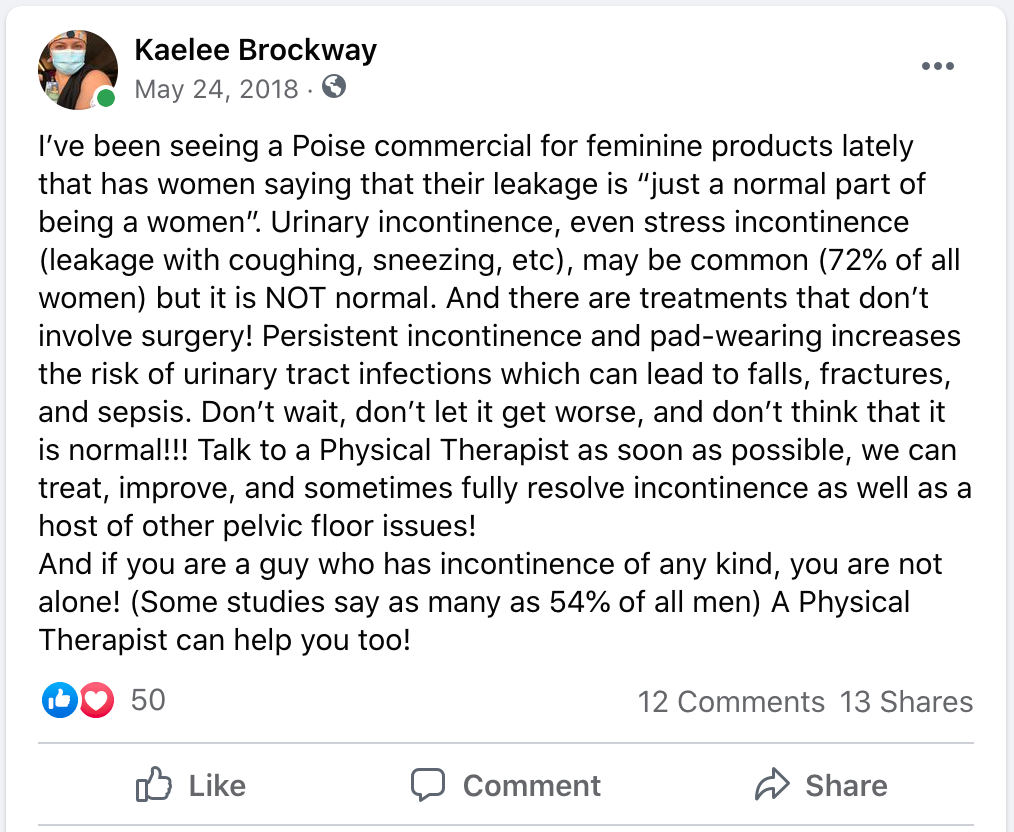View the 13 Shares list
1014x832 pixels.
(906, 702)
